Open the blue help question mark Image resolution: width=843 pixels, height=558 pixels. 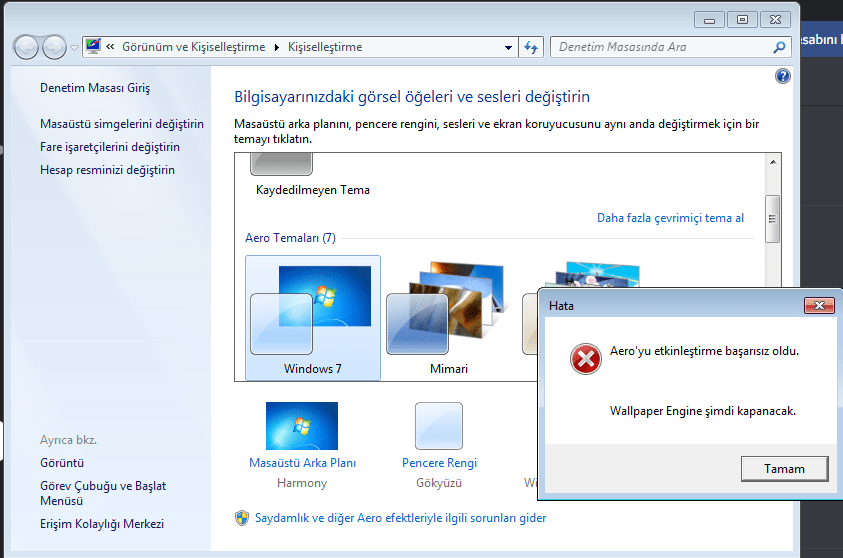click(x=782, y=76)
